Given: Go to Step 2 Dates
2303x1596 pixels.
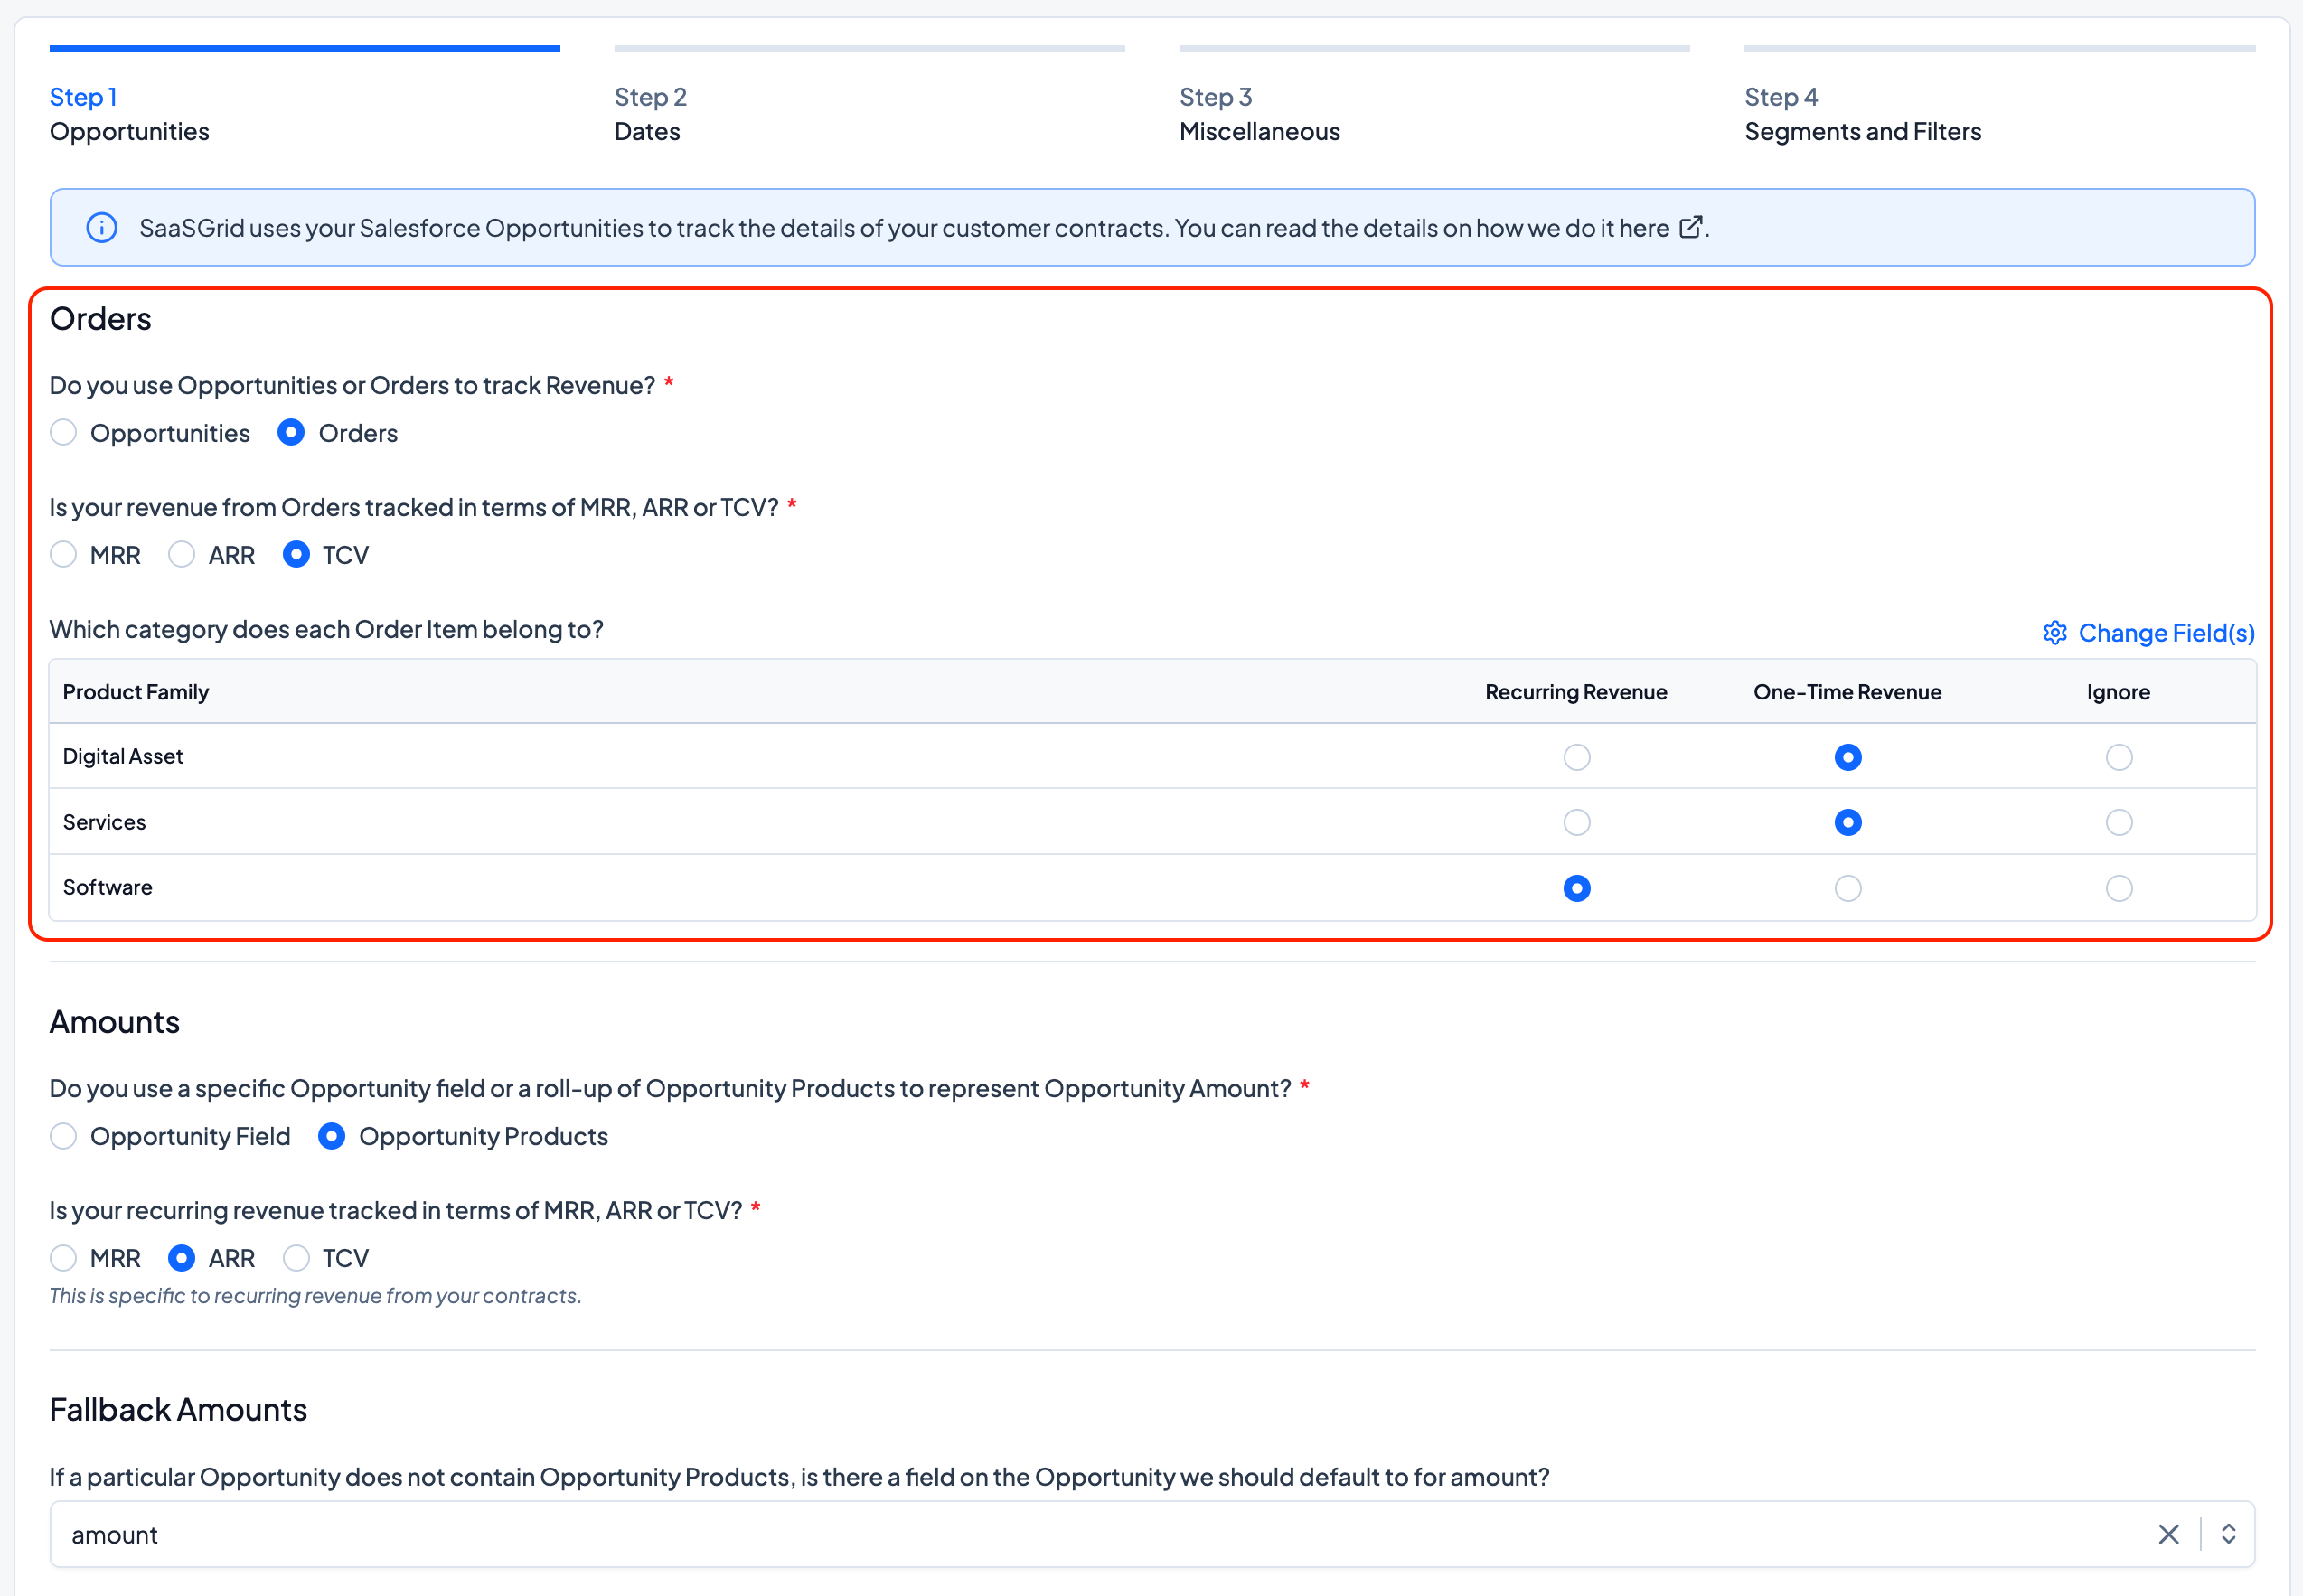Looking at the screenshot, I should click(x=649, y=114).
